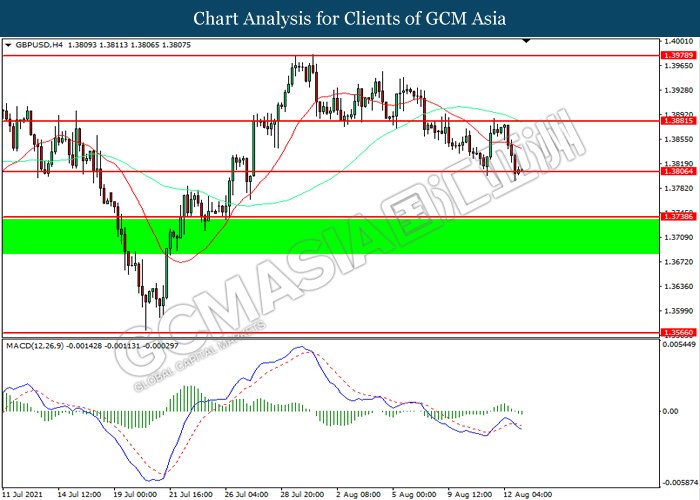Click the red 1.38815 price level tag

coord(679,121)
